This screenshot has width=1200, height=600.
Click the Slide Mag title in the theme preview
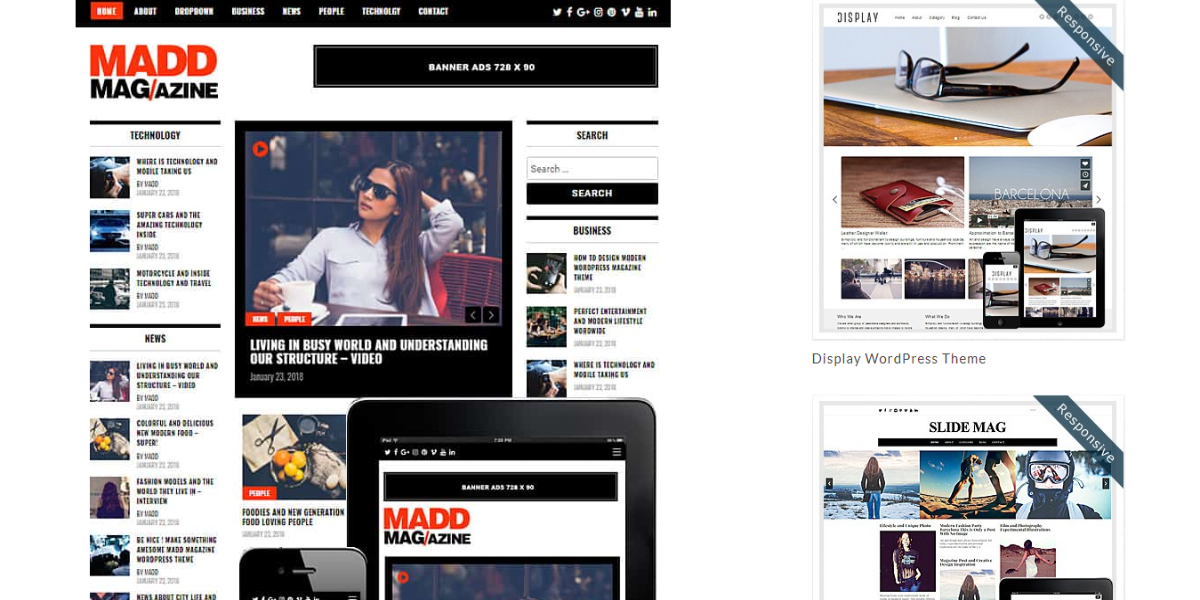click(x=967, y=427)
